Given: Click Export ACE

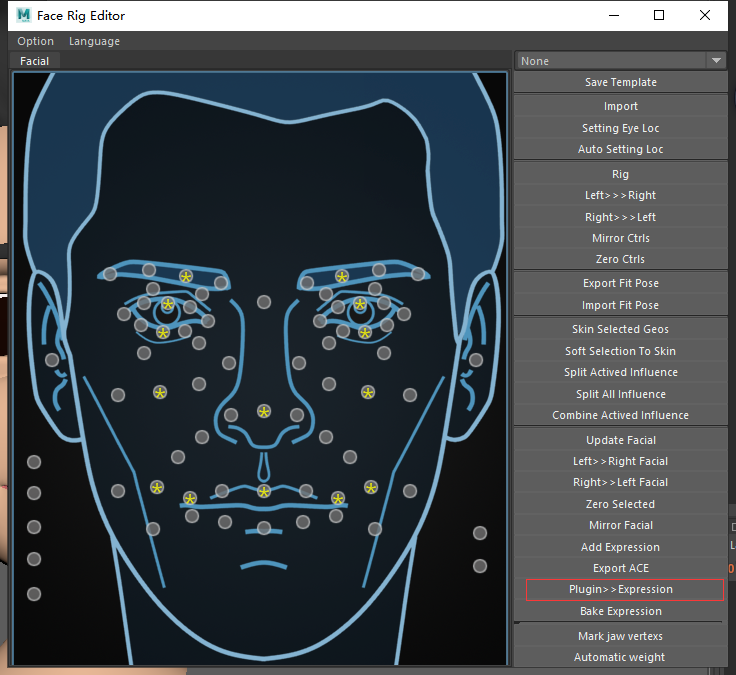Looking at the screenshot, I should pos(621,568).
